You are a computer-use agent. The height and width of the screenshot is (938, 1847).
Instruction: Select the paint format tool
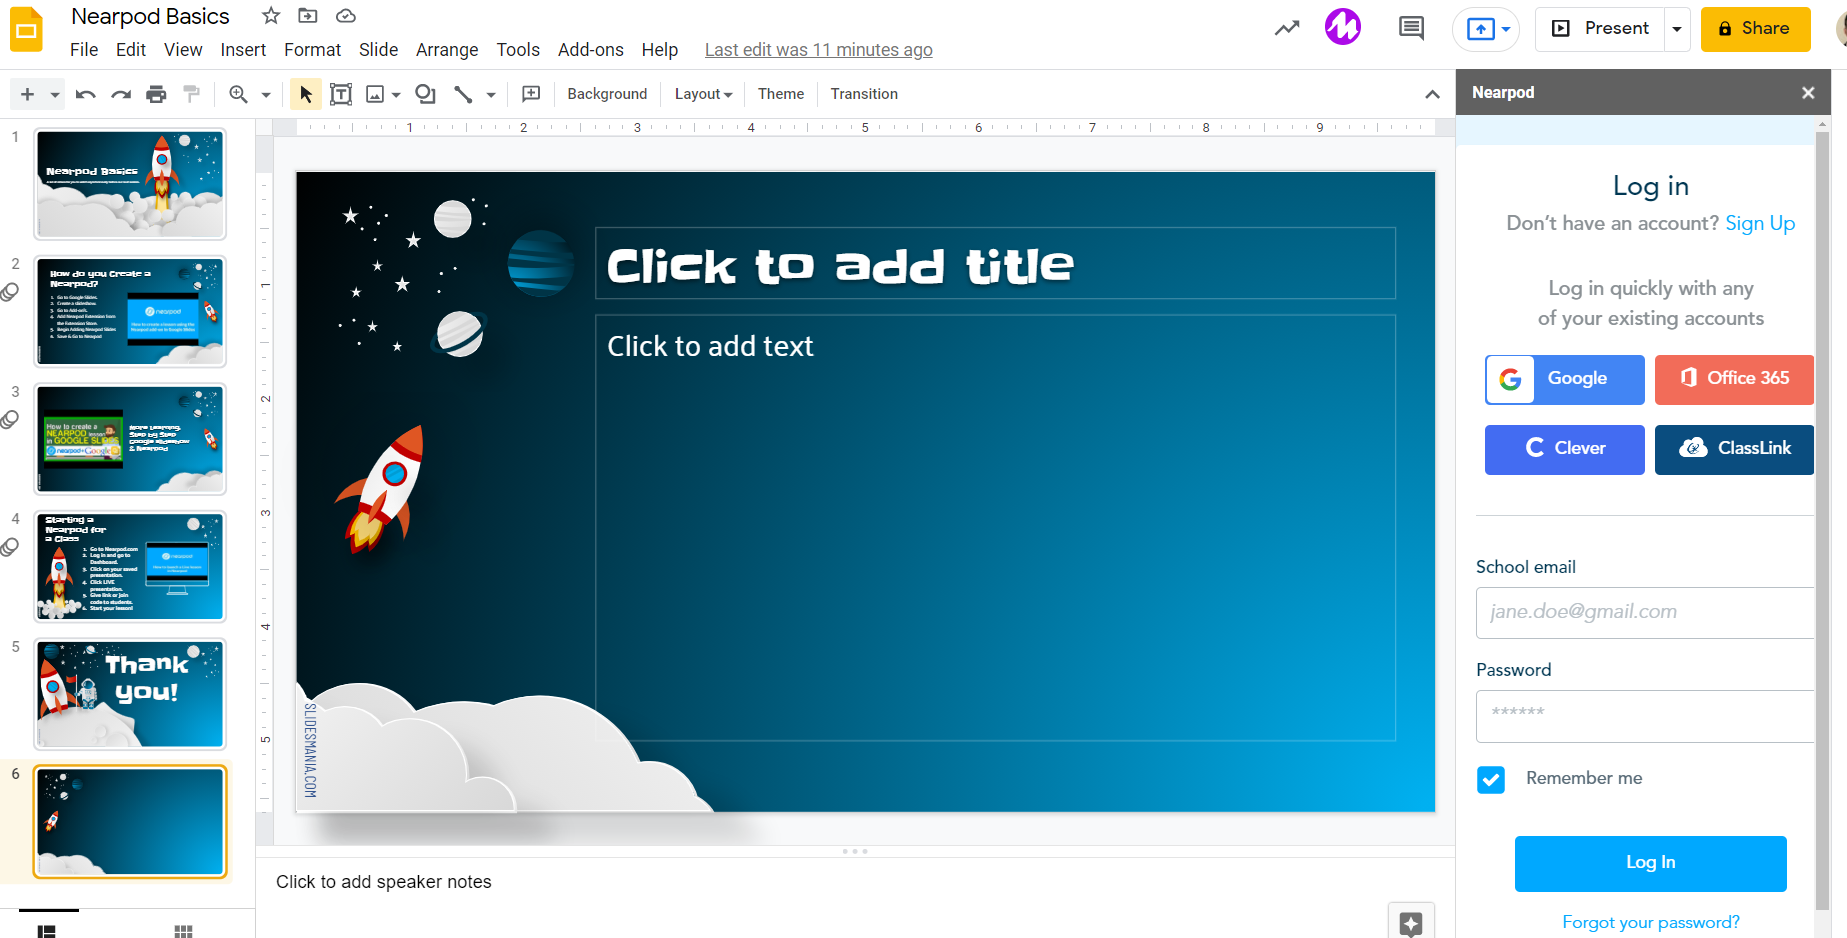click(191, 94)
